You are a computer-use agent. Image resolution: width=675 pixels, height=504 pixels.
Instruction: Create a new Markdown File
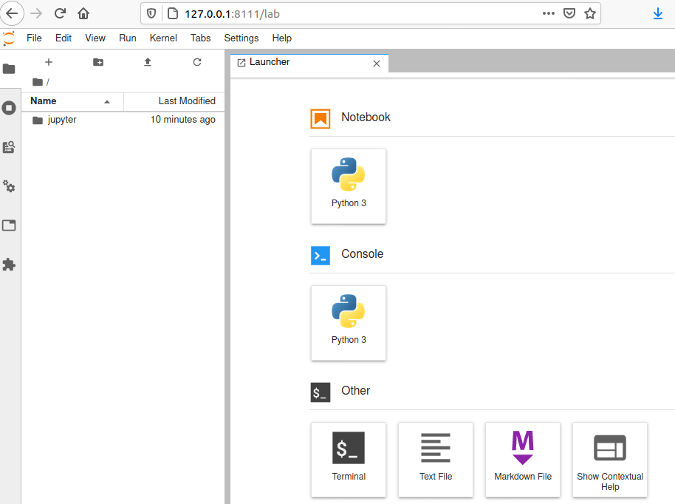click(x=522, y=459)
